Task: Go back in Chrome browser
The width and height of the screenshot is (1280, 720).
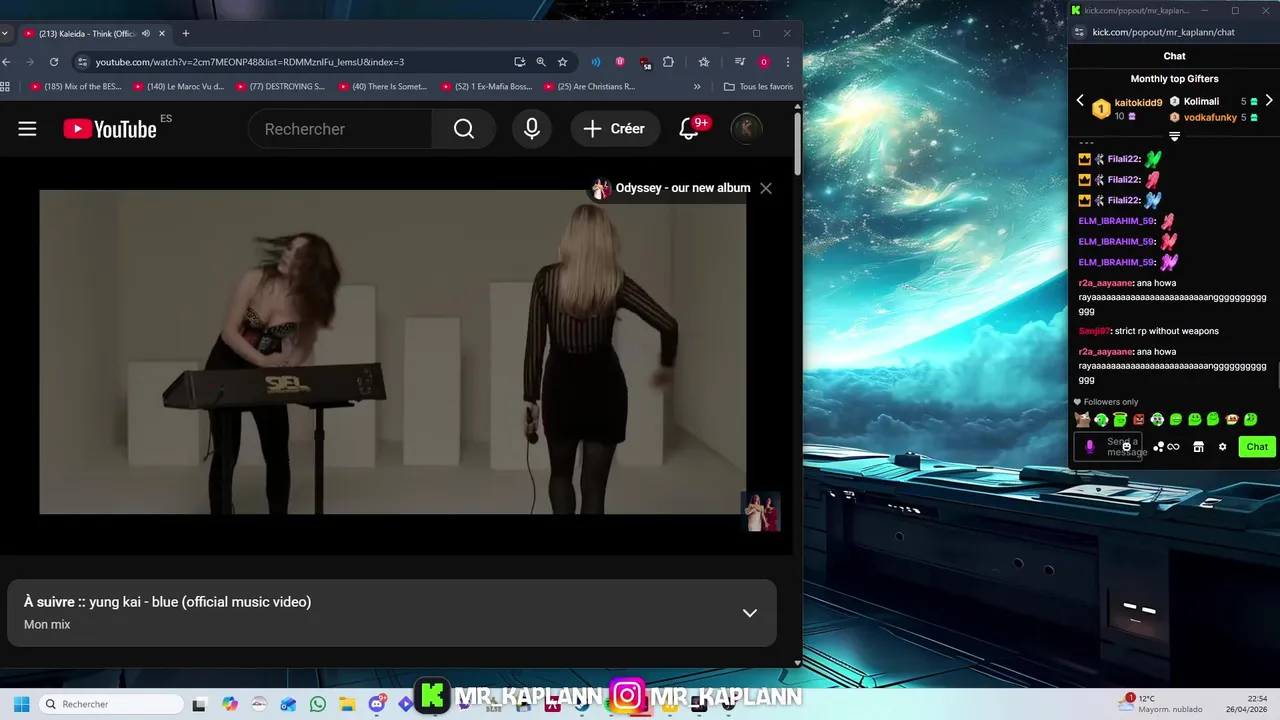Action: coord(6,62)
